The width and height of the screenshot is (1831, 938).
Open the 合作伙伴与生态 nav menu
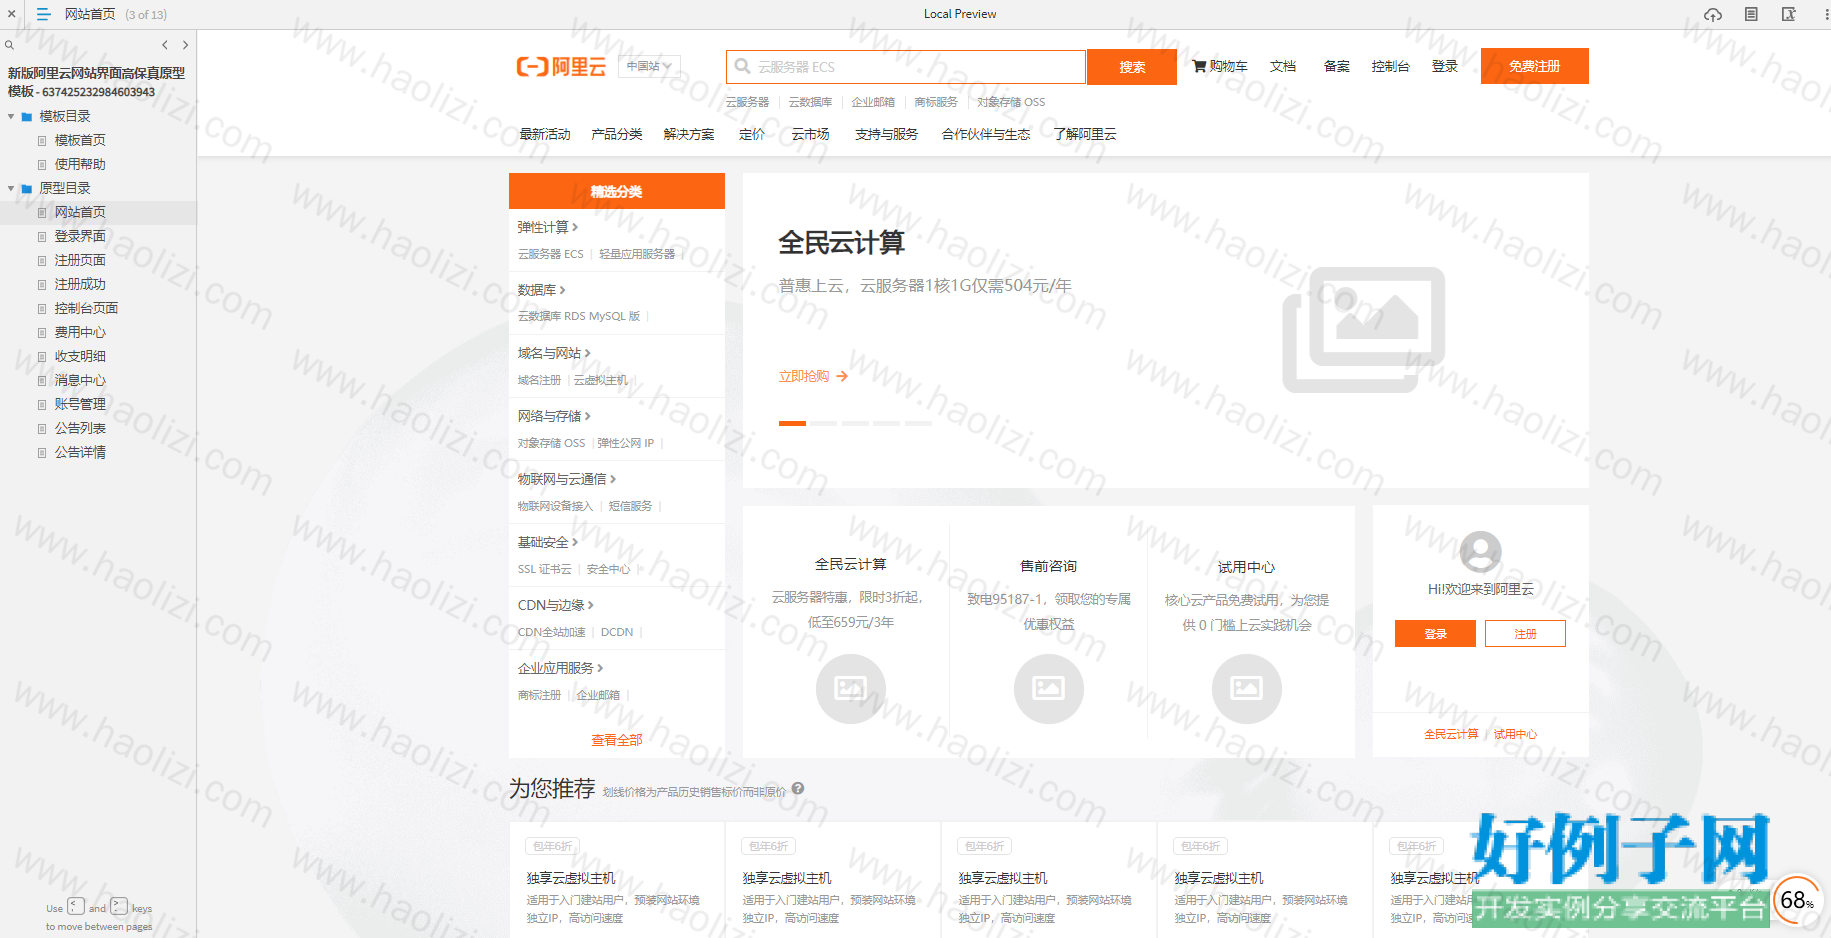pyautogui.click(x=986, y=134)
